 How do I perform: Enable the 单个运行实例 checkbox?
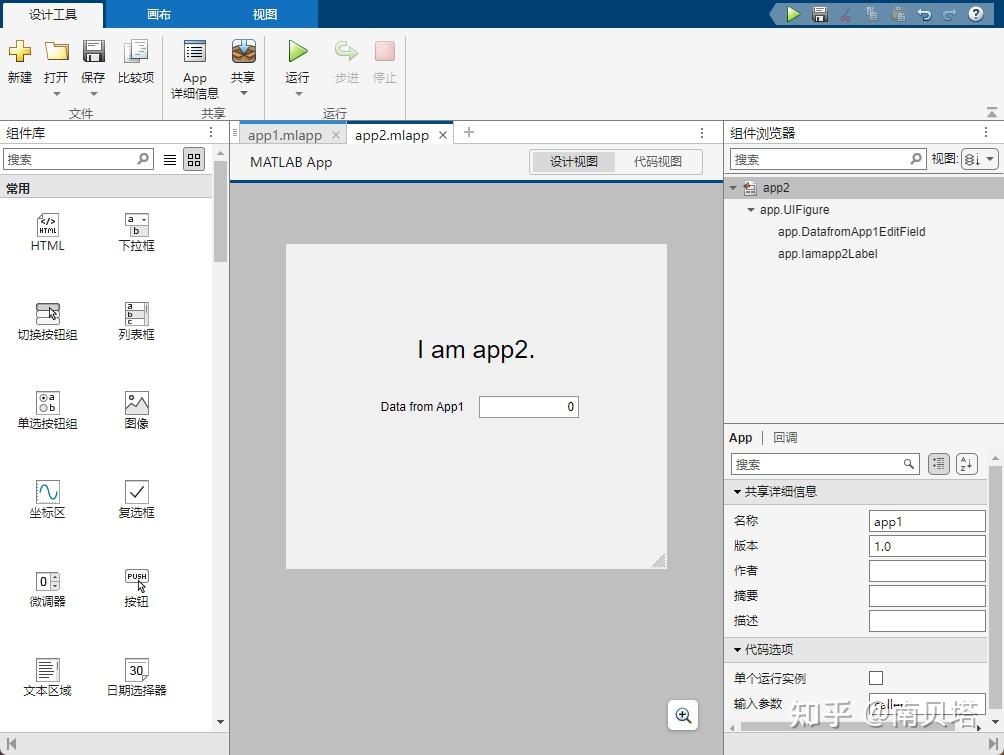coord(876,677)
